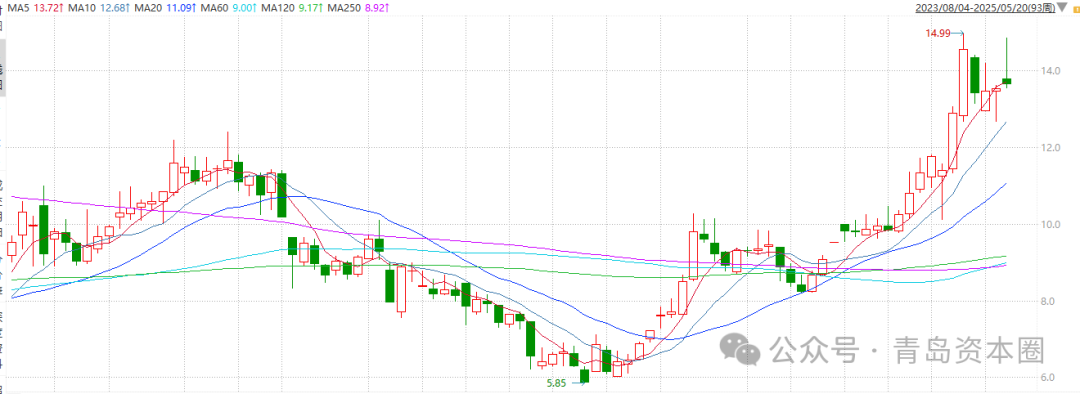This screenshot has height=394, width=1080.
Task: Click the 2023/08/04-2025/05/20(93周) date range link
Action: tap(986, 8)
